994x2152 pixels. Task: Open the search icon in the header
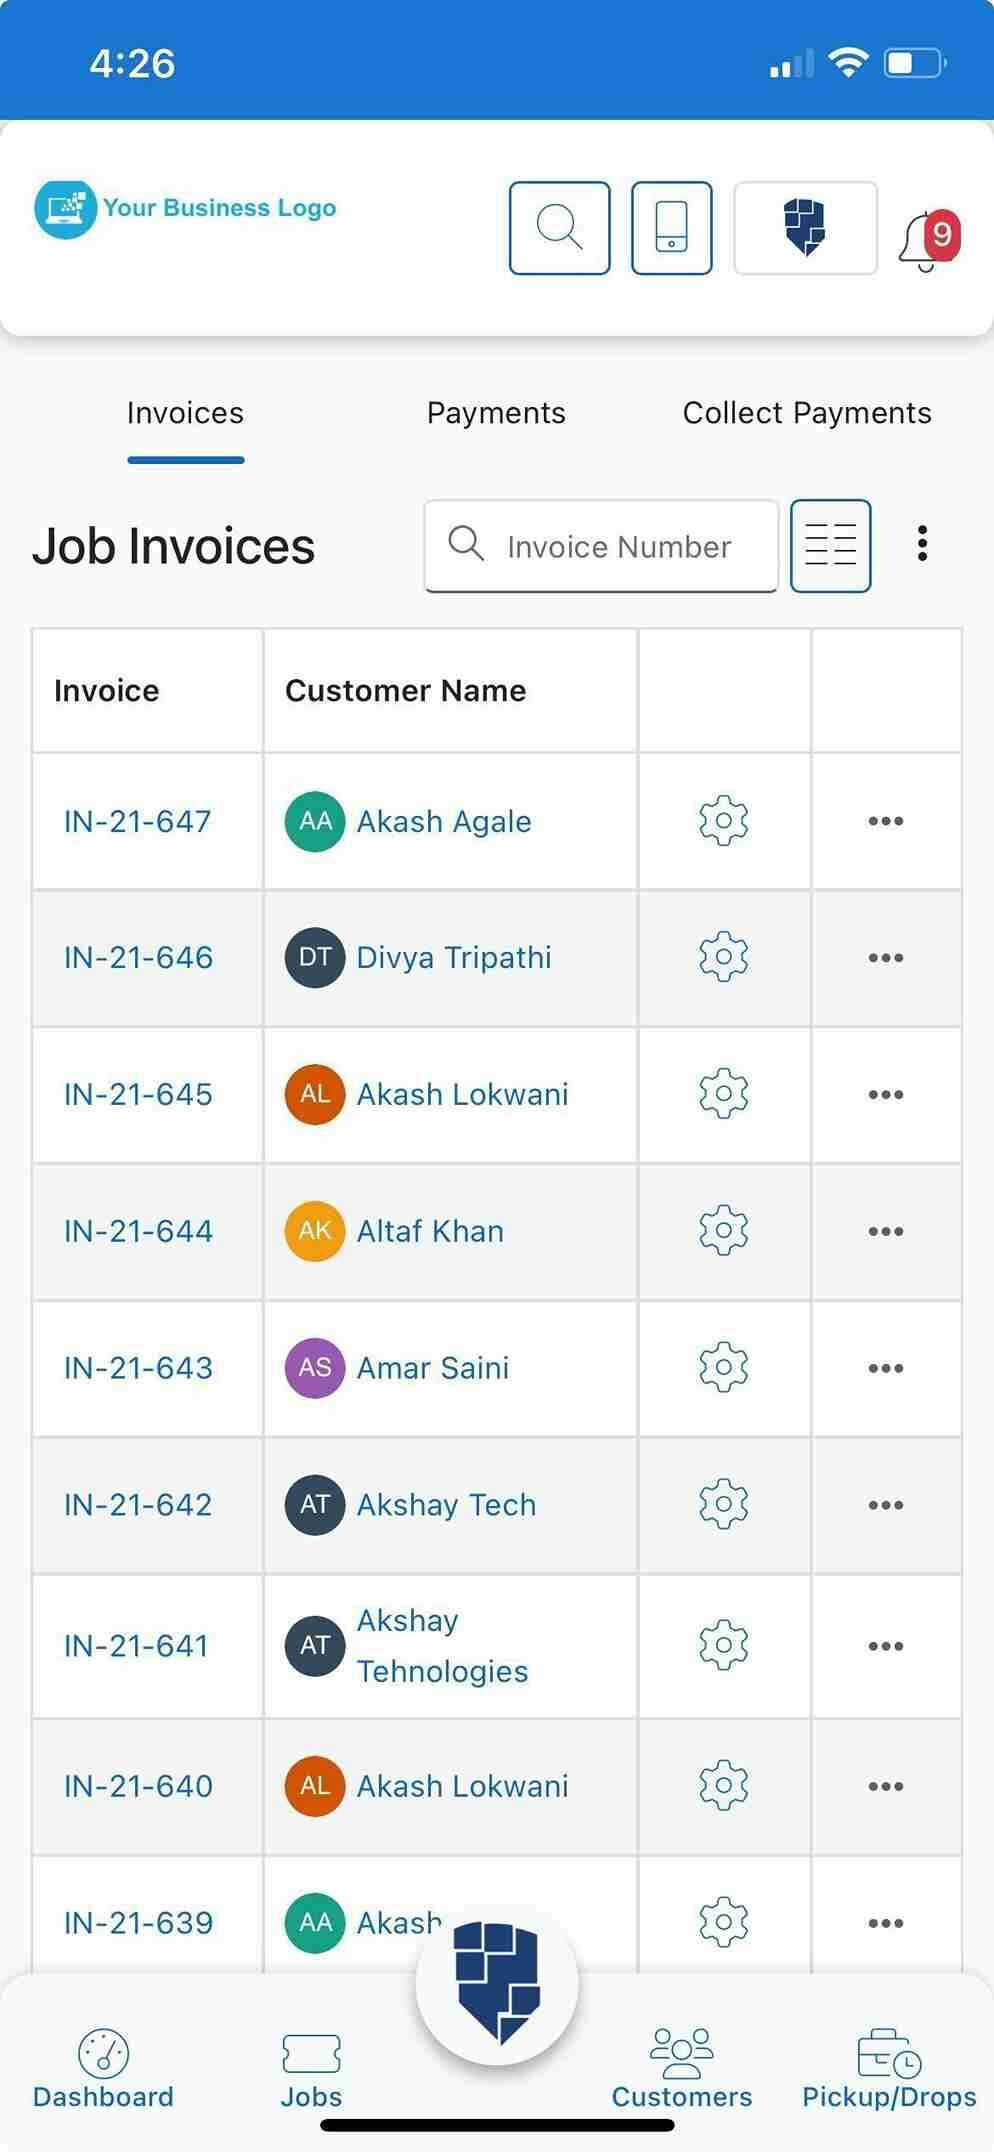[559, 227]
